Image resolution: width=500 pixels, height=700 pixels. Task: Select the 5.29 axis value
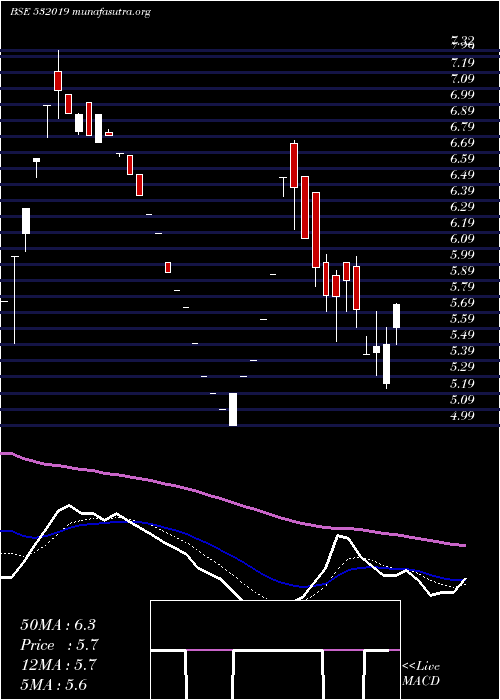coord(462,367)
